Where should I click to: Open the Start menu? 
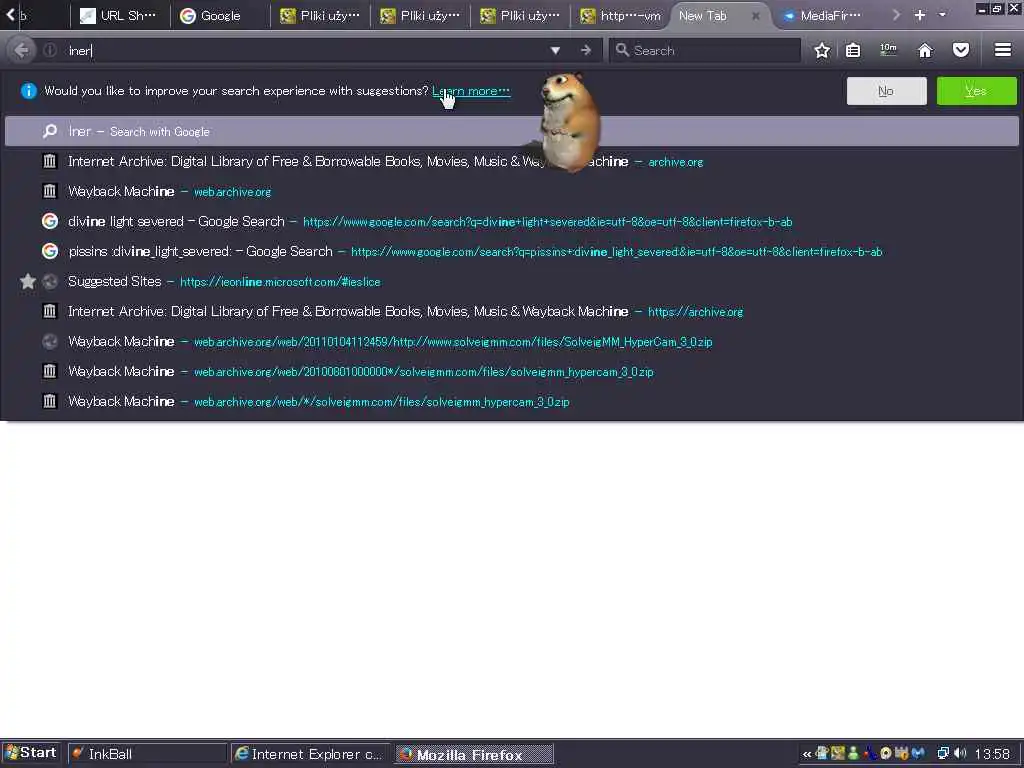(31, 753)
